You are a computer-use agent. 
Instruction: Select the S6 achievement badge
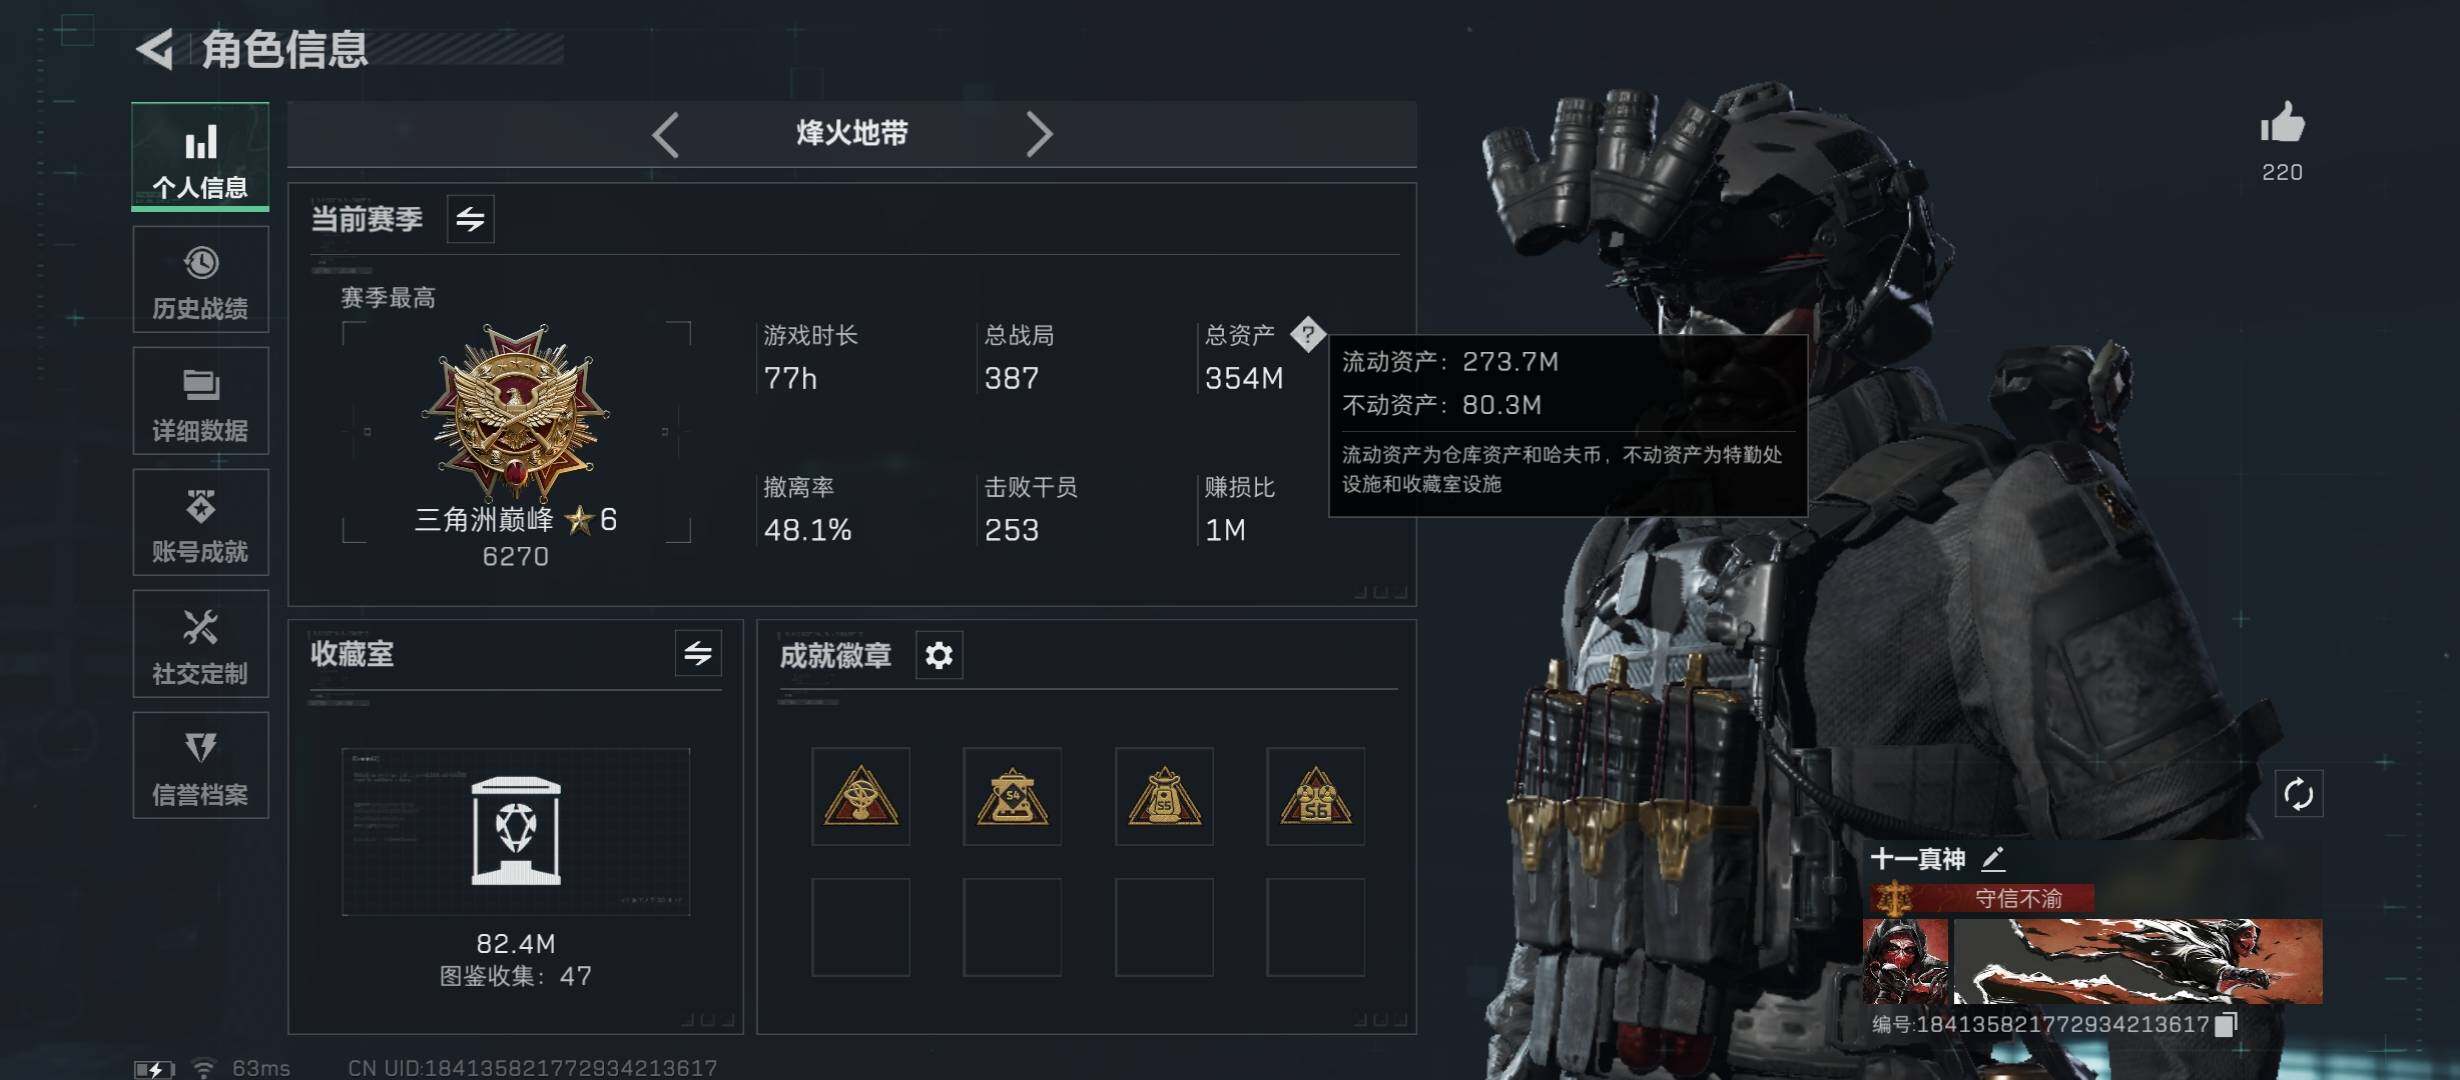(1316, 796)
